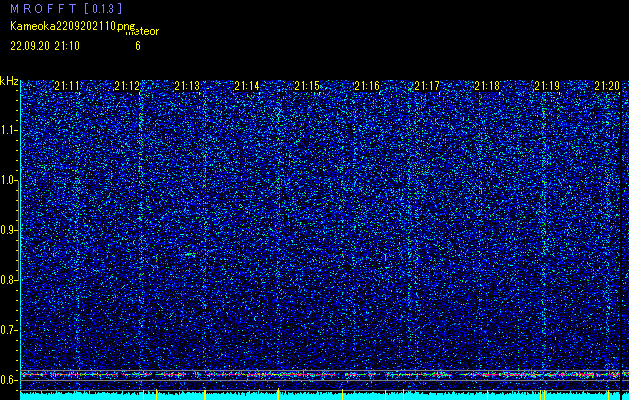
Task: Click the 1.0 kHz frequency label
Action: [x=9, y=181]
